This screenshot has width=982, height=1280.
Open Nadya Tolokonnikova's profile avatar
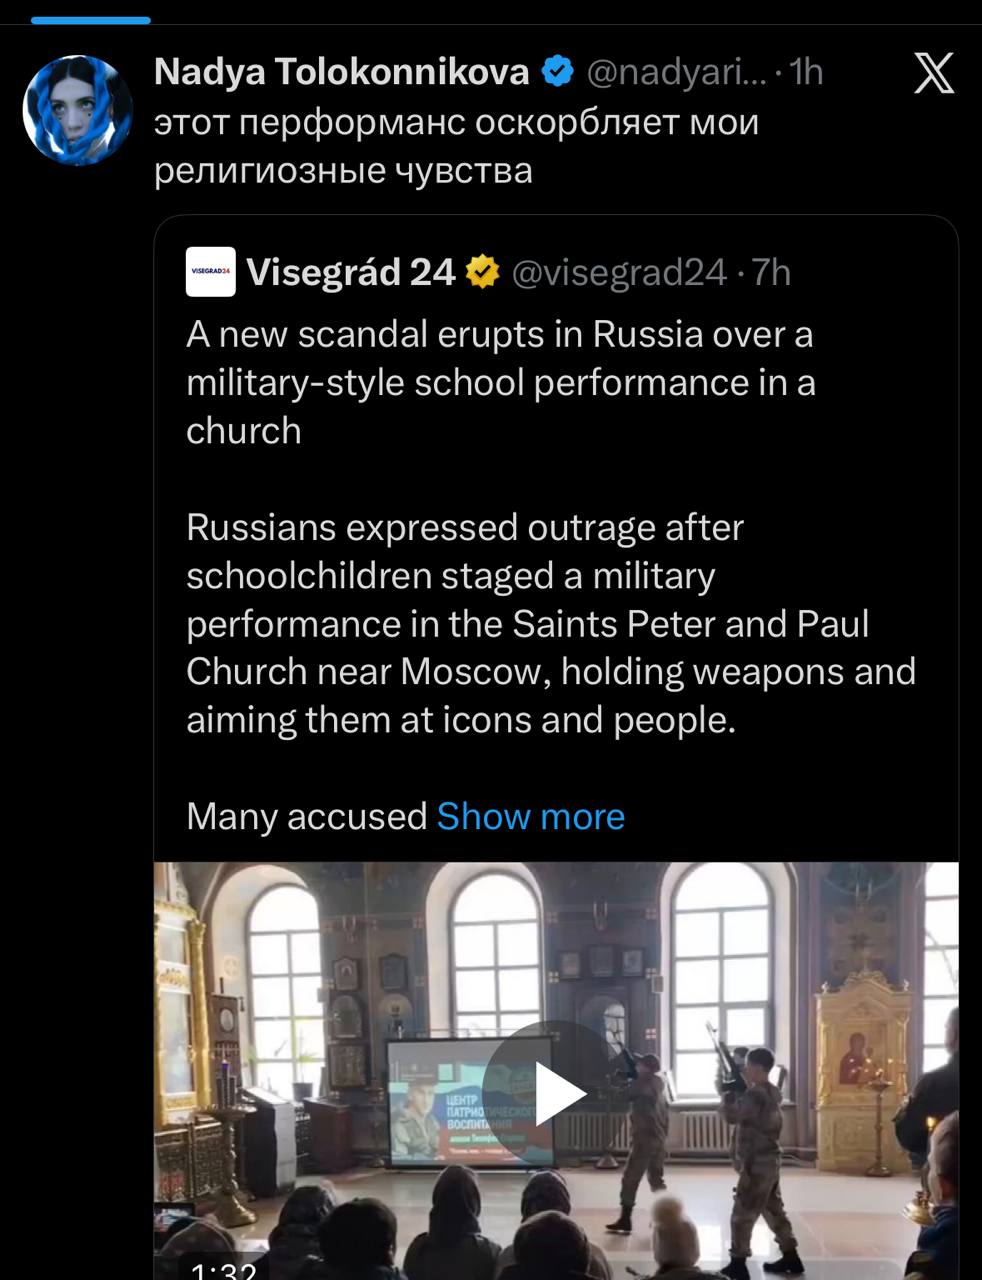tap(78, 110)
